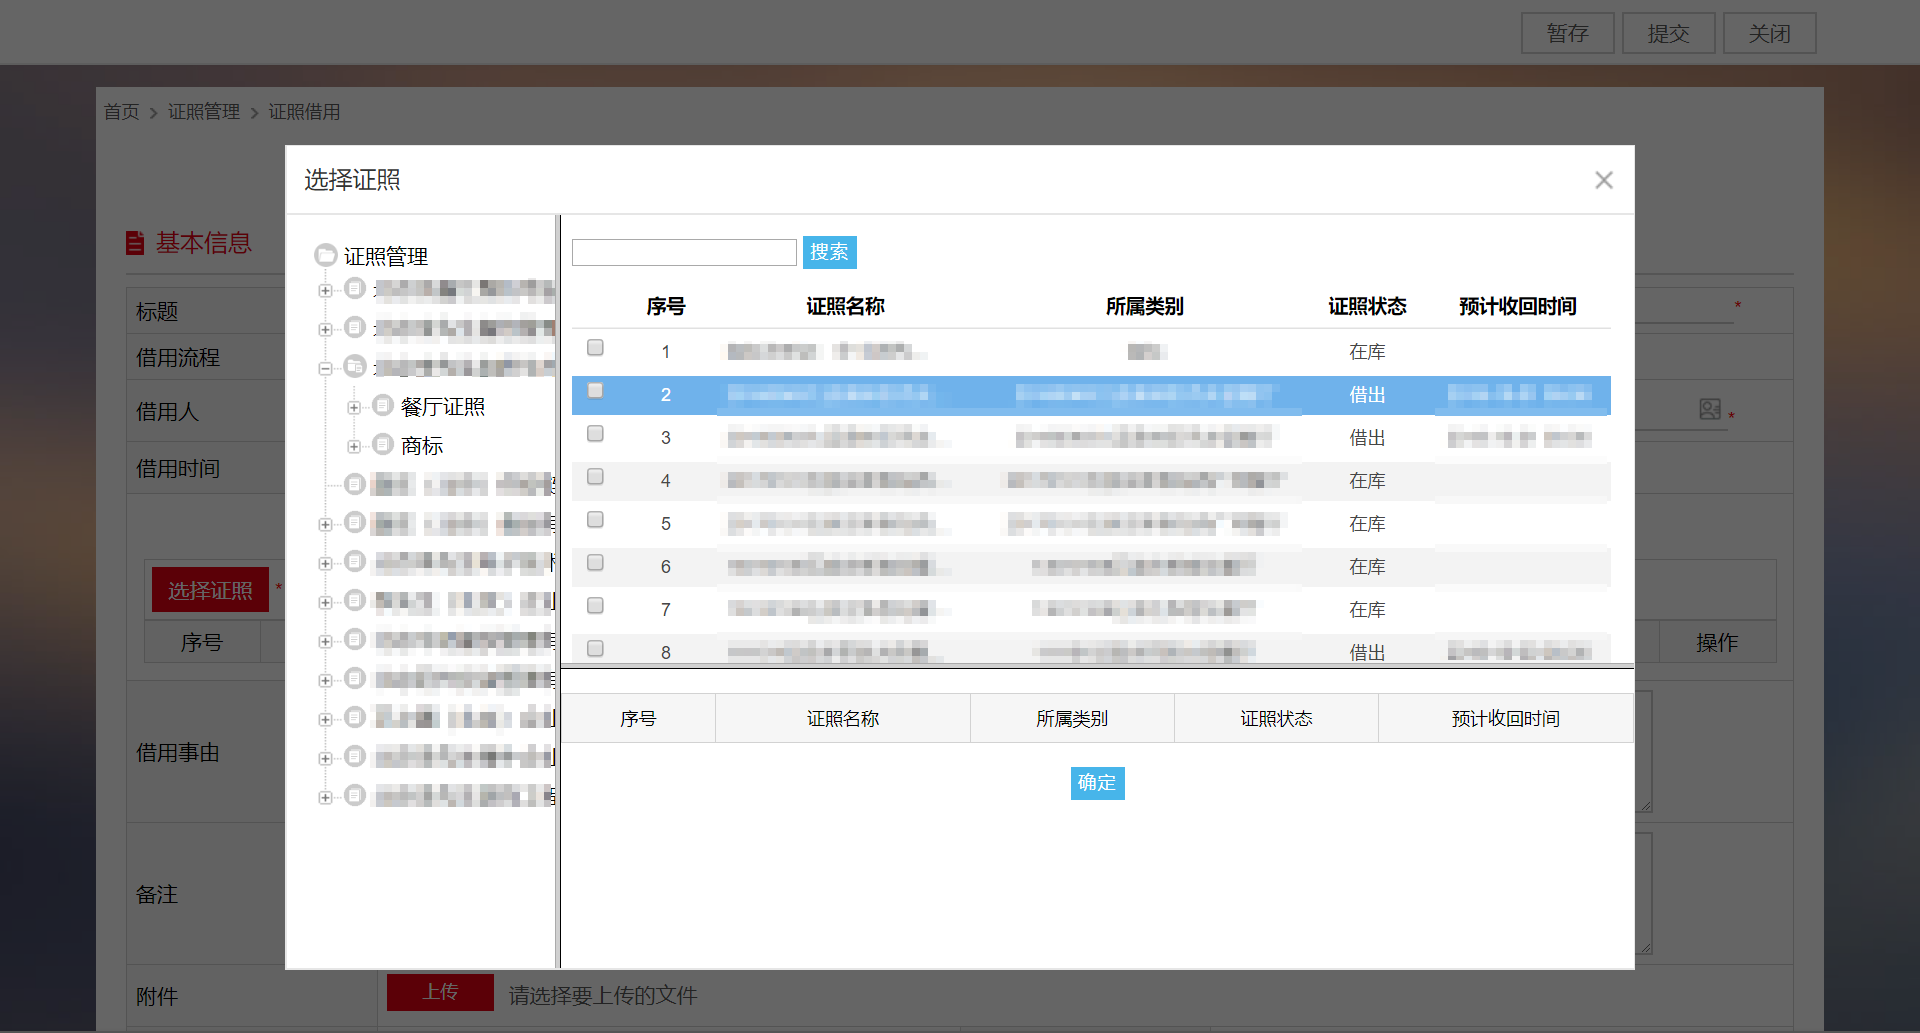Collapse the open parent node above 餐厅证照
Screen dimensions: 1920x1033
click(x=325, y=369)
